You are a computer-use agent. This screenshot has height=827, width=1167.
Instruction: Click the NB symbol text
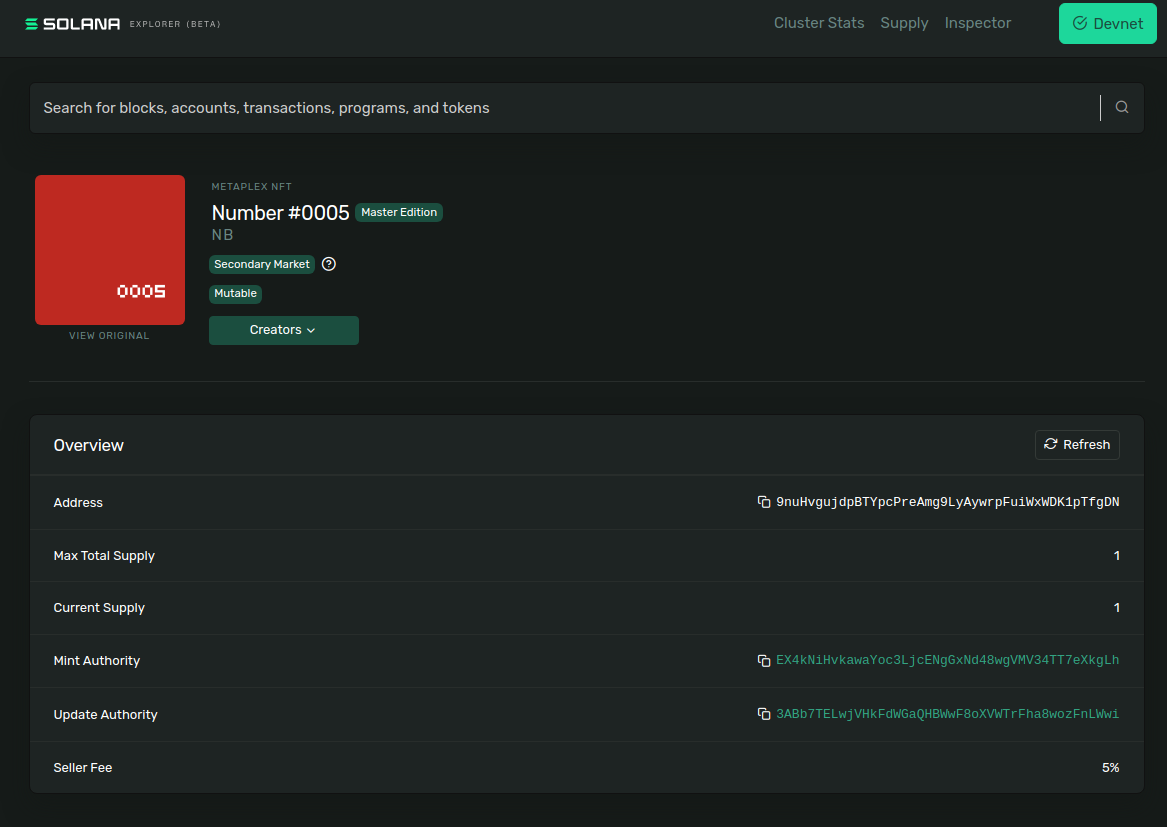223,235
